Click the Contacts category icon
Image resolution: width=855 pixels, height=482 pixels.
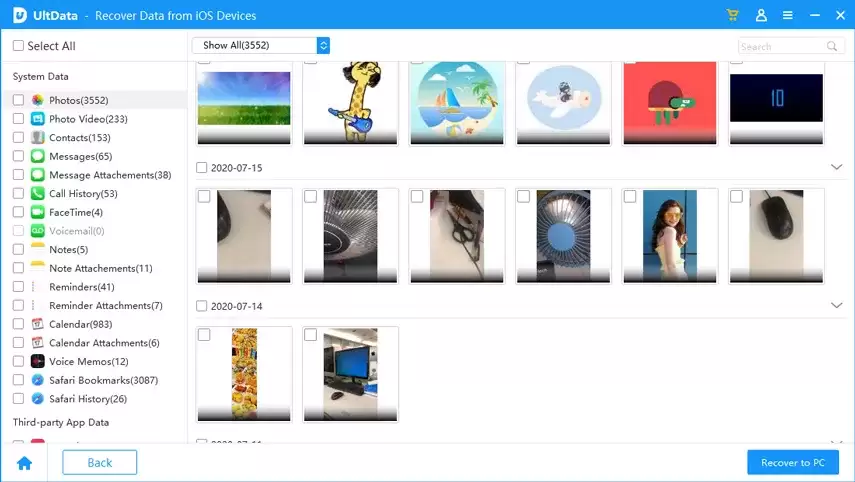38,137
